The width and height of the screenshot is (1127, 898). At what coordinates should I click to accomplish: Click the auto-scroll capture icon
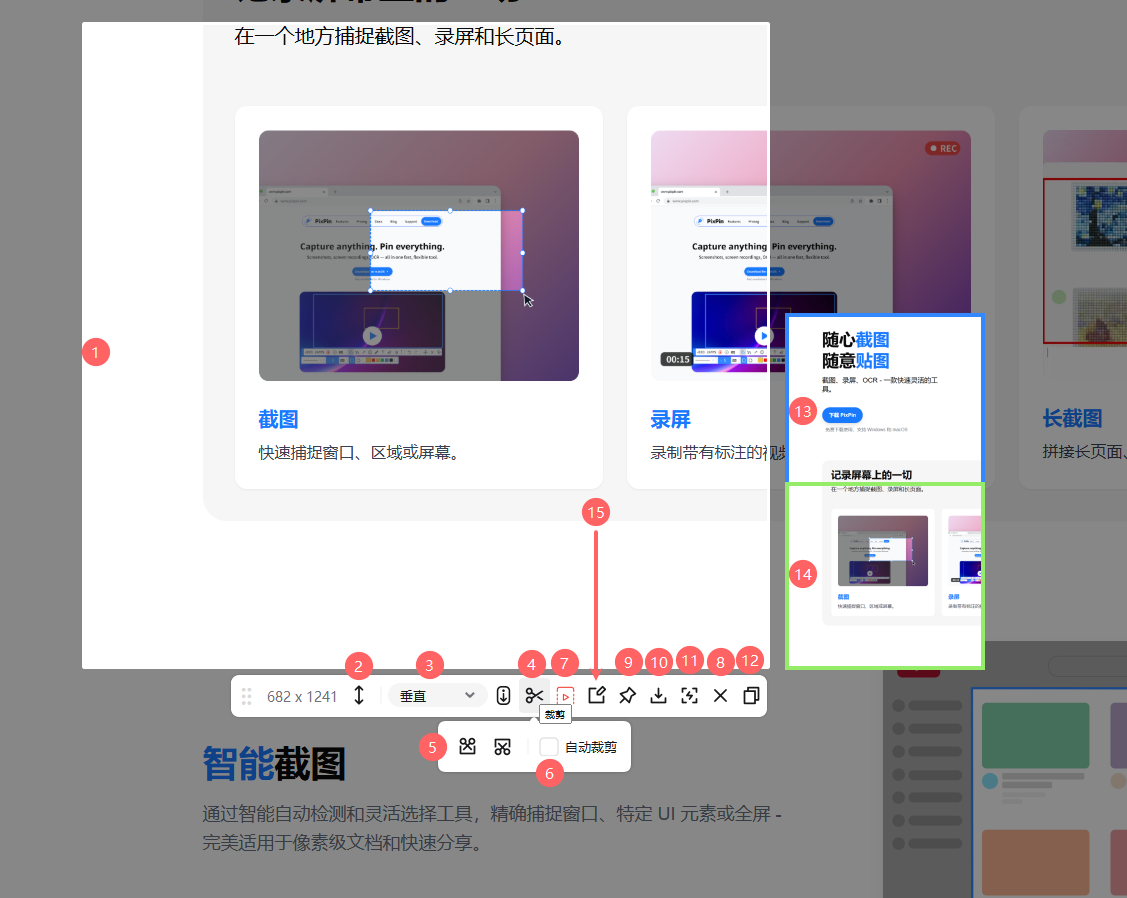(x=503, y=695)
